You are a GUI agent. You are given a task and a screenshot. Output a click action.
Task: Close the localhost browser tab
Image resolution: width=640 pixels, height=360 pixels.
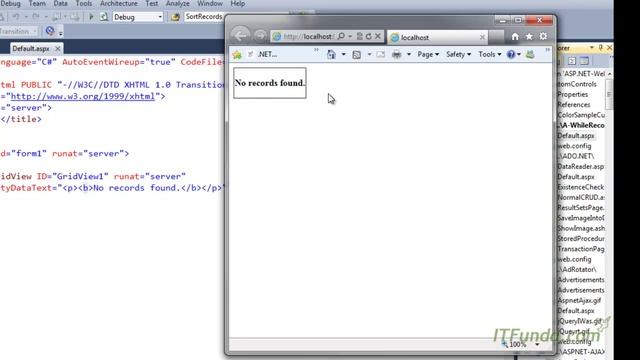coord(482,37)
